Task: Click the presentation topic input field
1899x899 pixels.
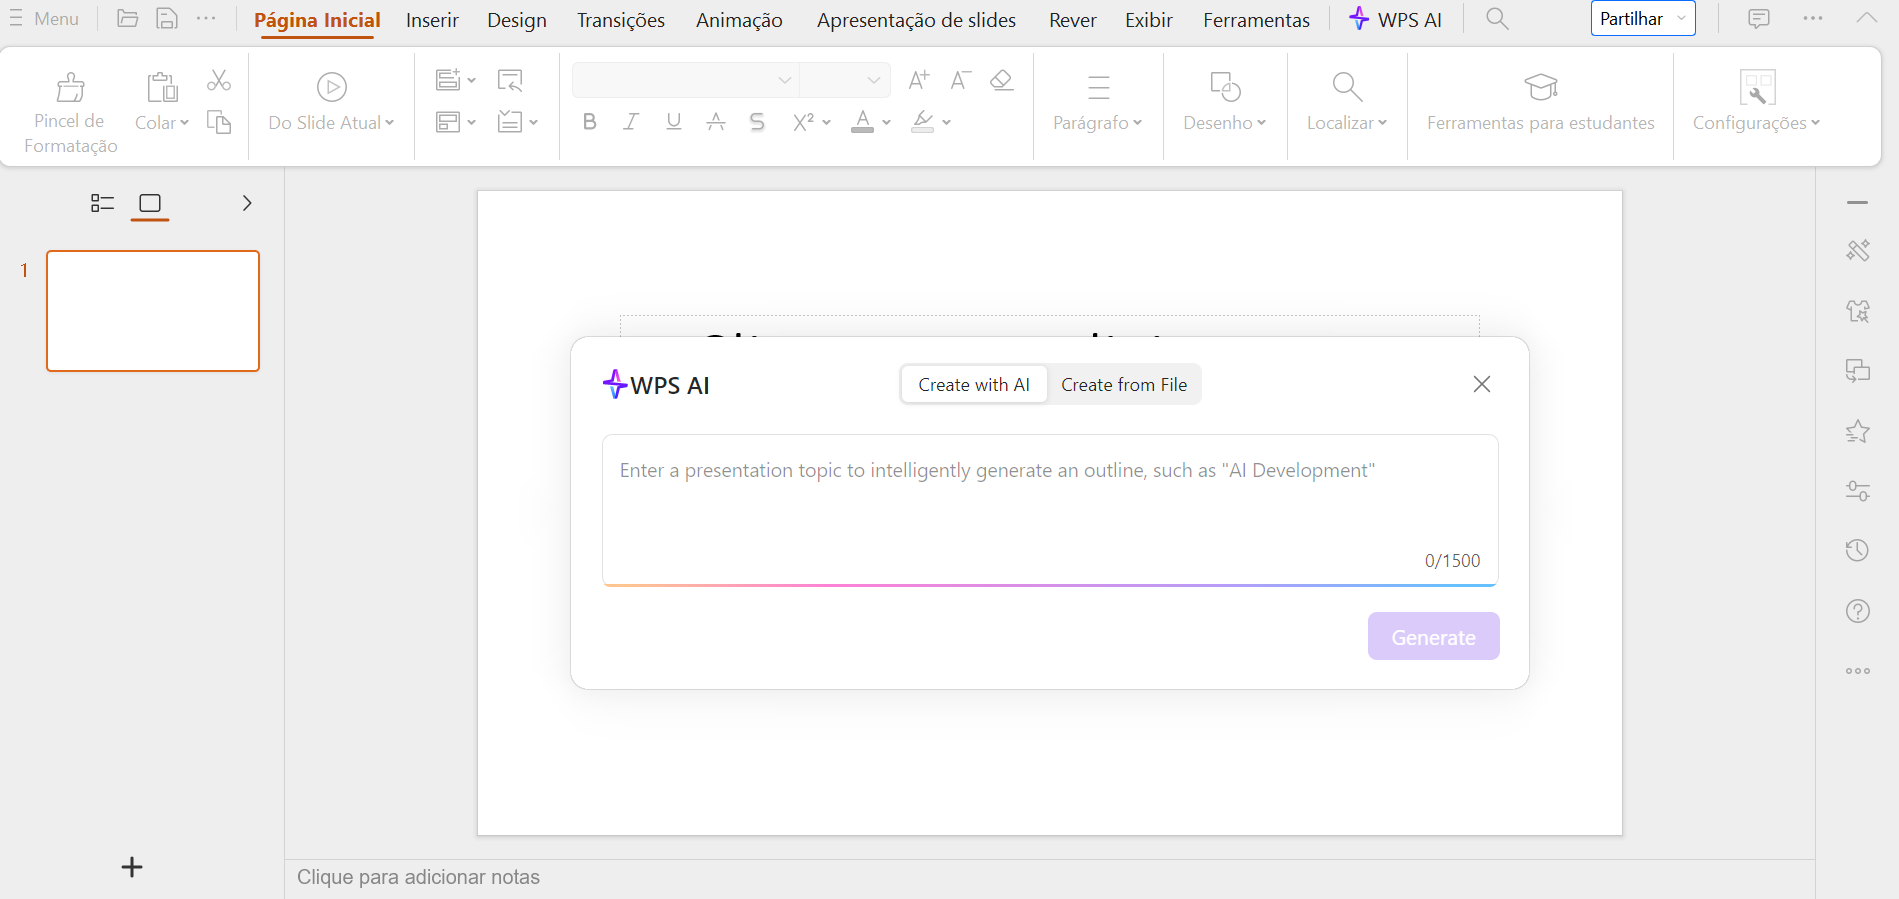Action: [1050, 509]
